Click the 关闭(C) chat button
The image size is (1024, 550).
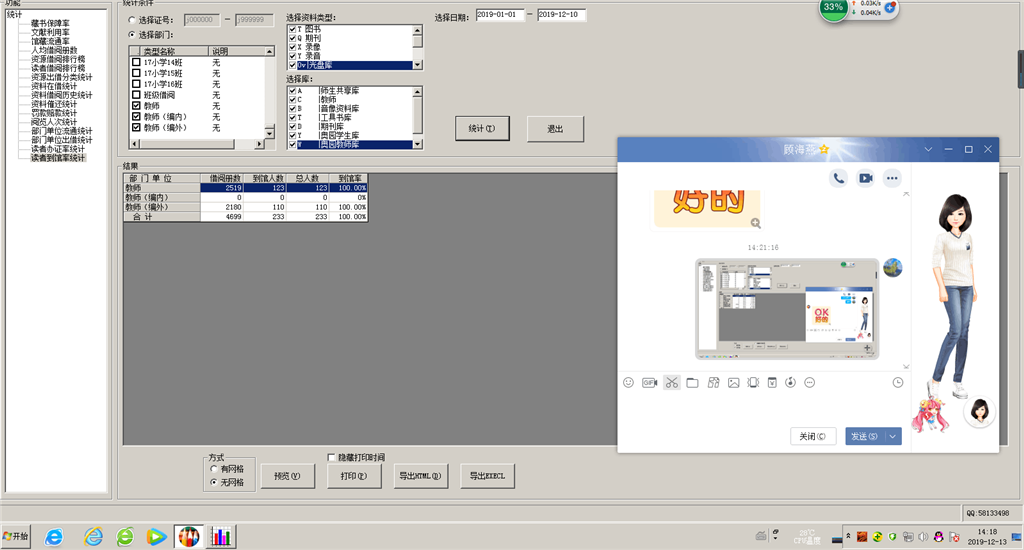pyautogui.click(x=812, y=436)
